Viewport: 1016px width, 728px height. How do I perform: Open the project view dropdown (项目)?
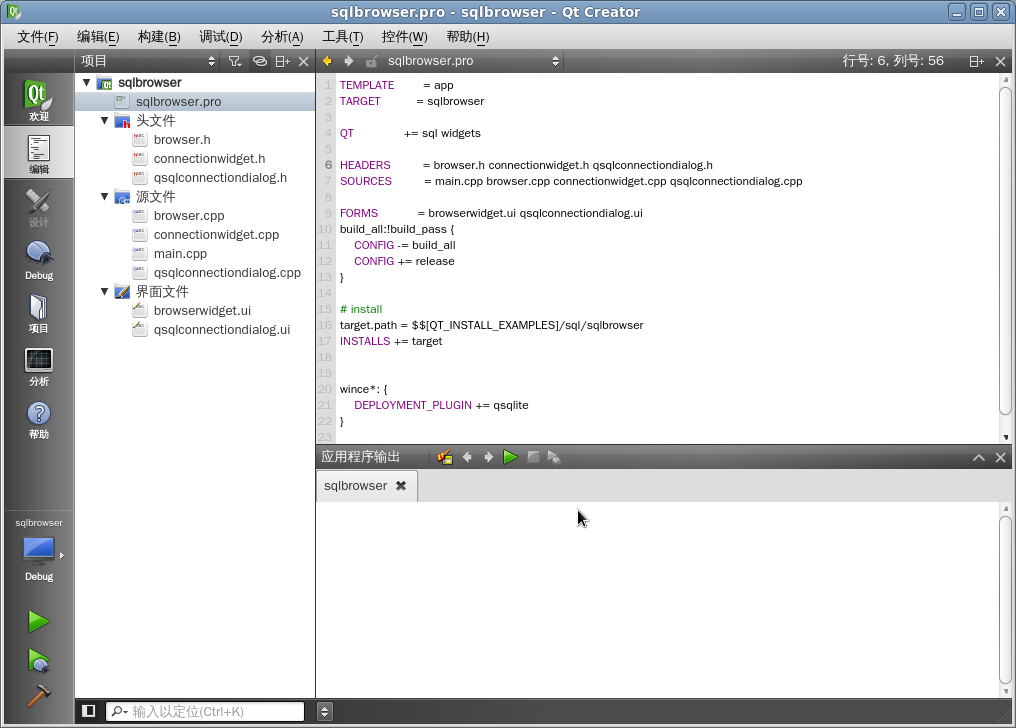click(148, 61)
